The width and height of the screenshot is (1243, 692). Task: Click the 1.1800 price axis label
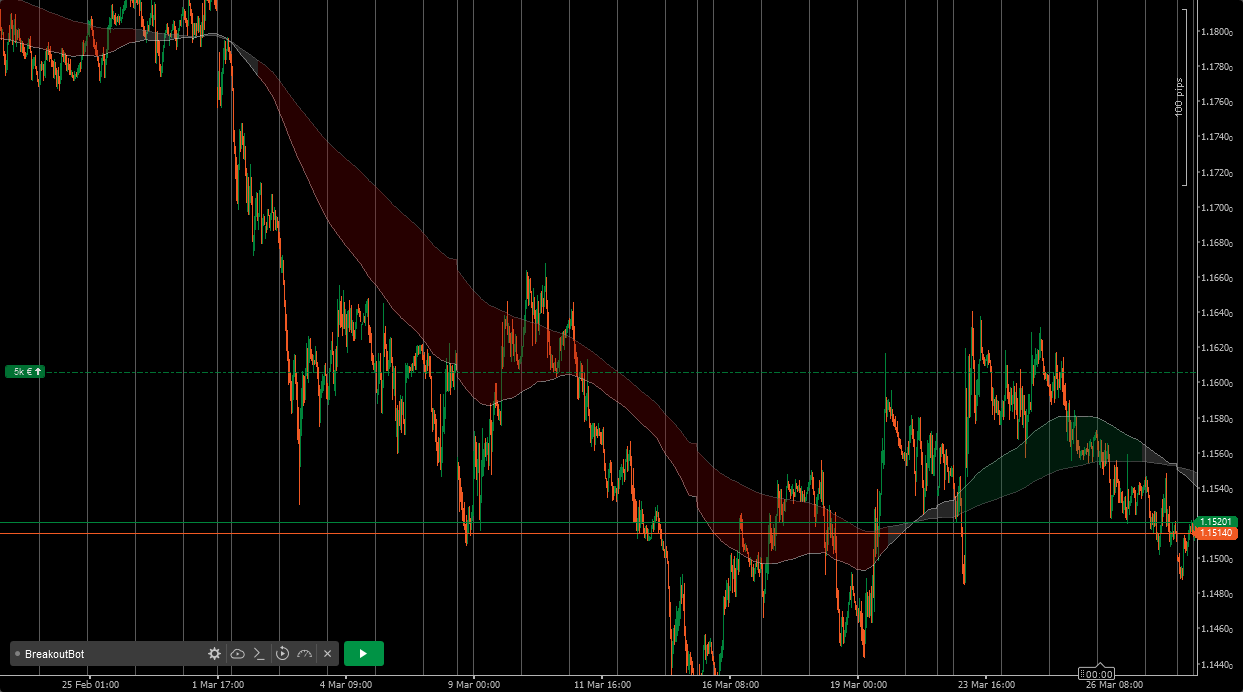[x=1215, y=32]
